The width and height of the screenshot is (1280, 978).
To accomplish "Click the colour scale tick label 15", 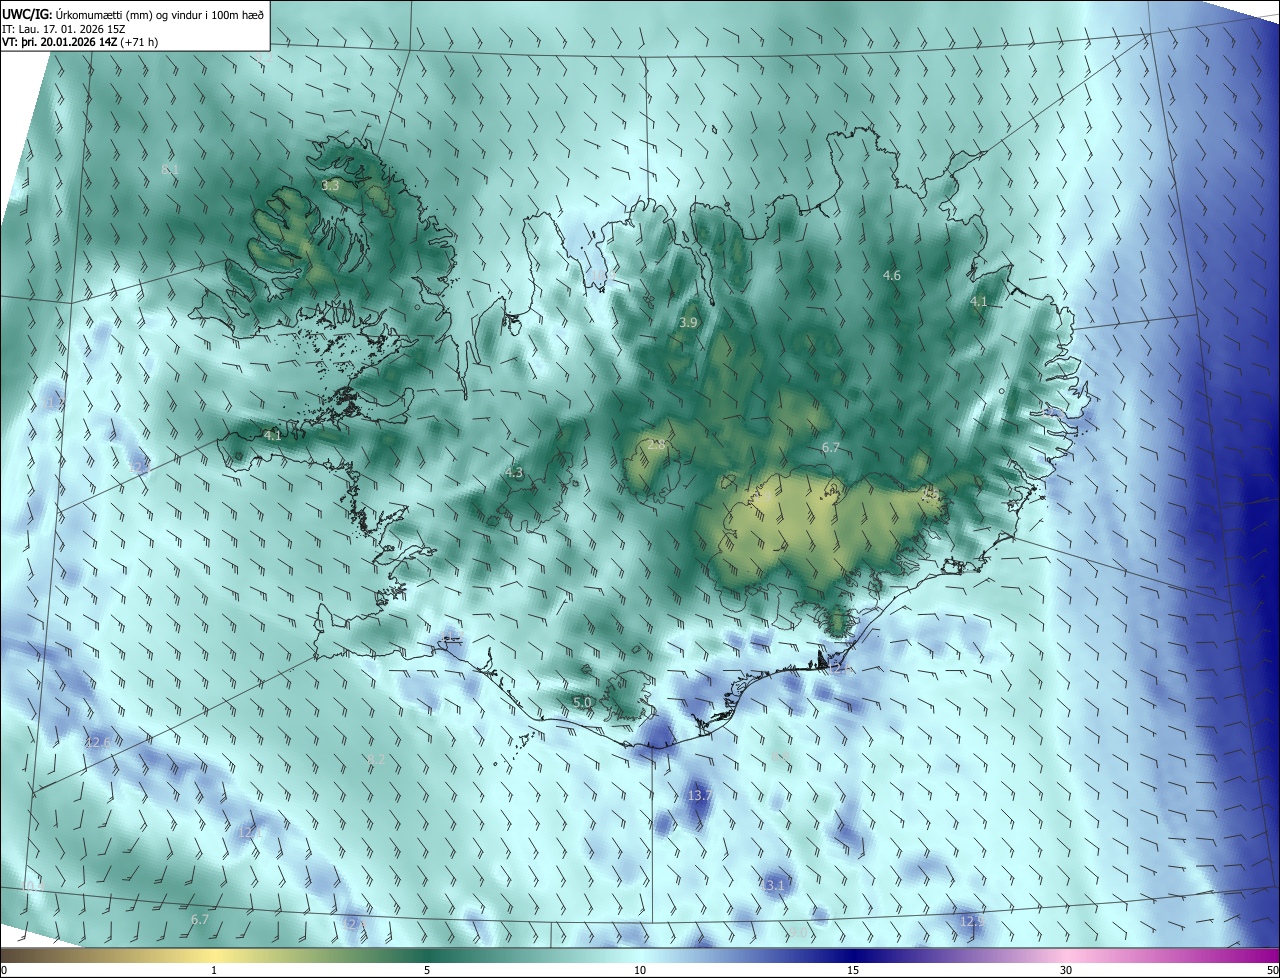I will (x=853, y=970).
